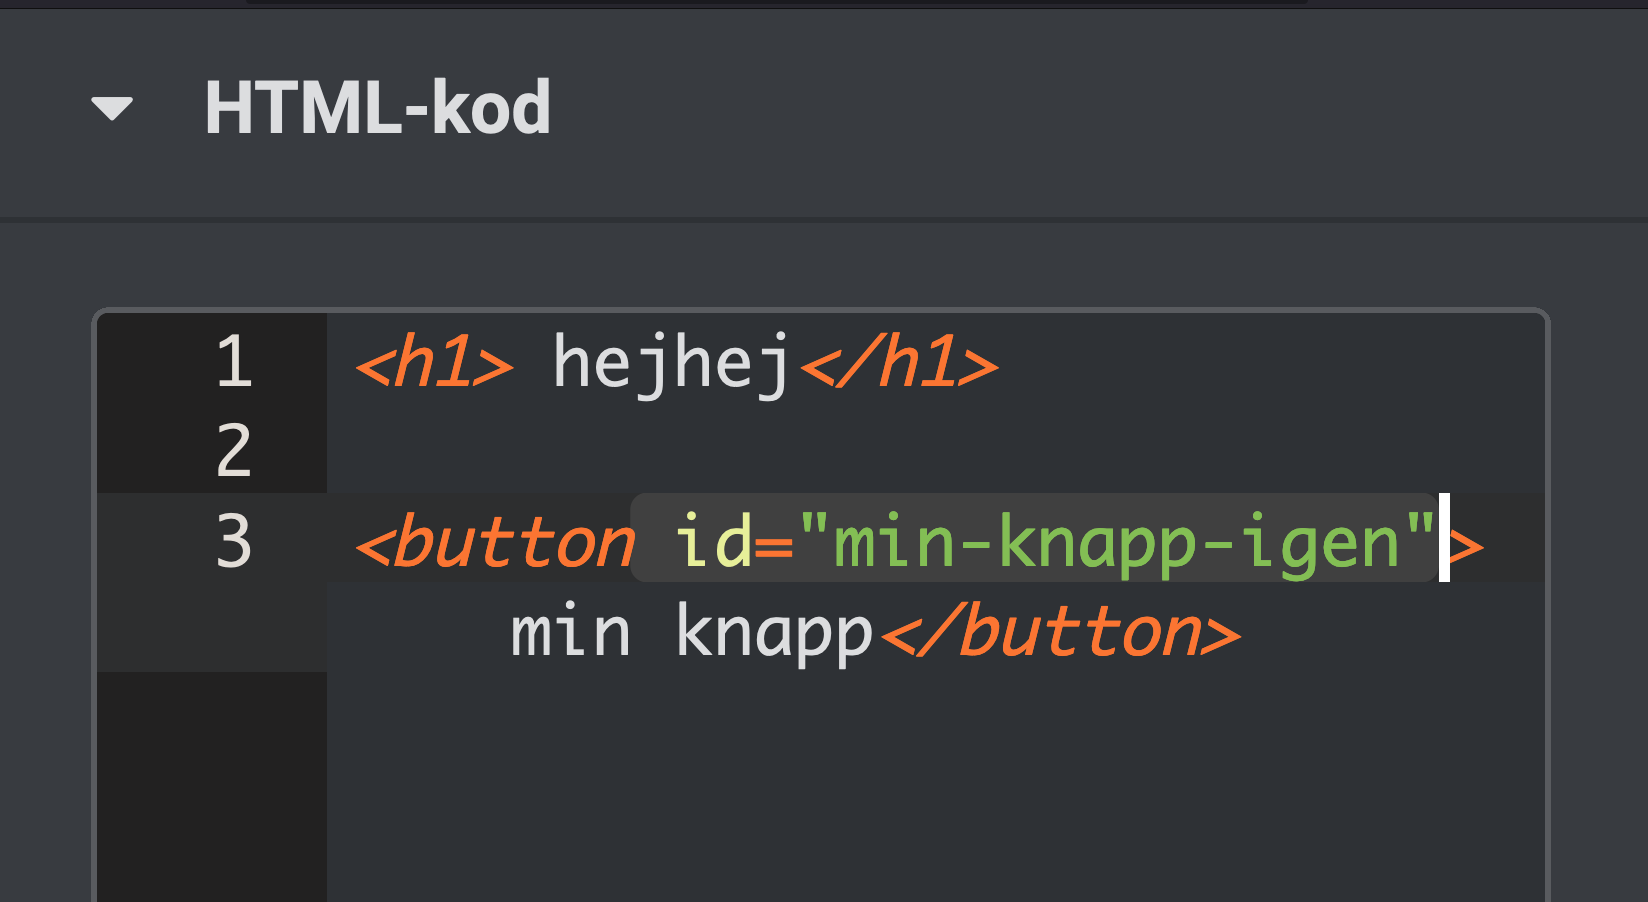Image resolution: width=1648 pixels, height=902 pixels.
Task: Place cursor after the closing quote
Action: pos(1443,541)
